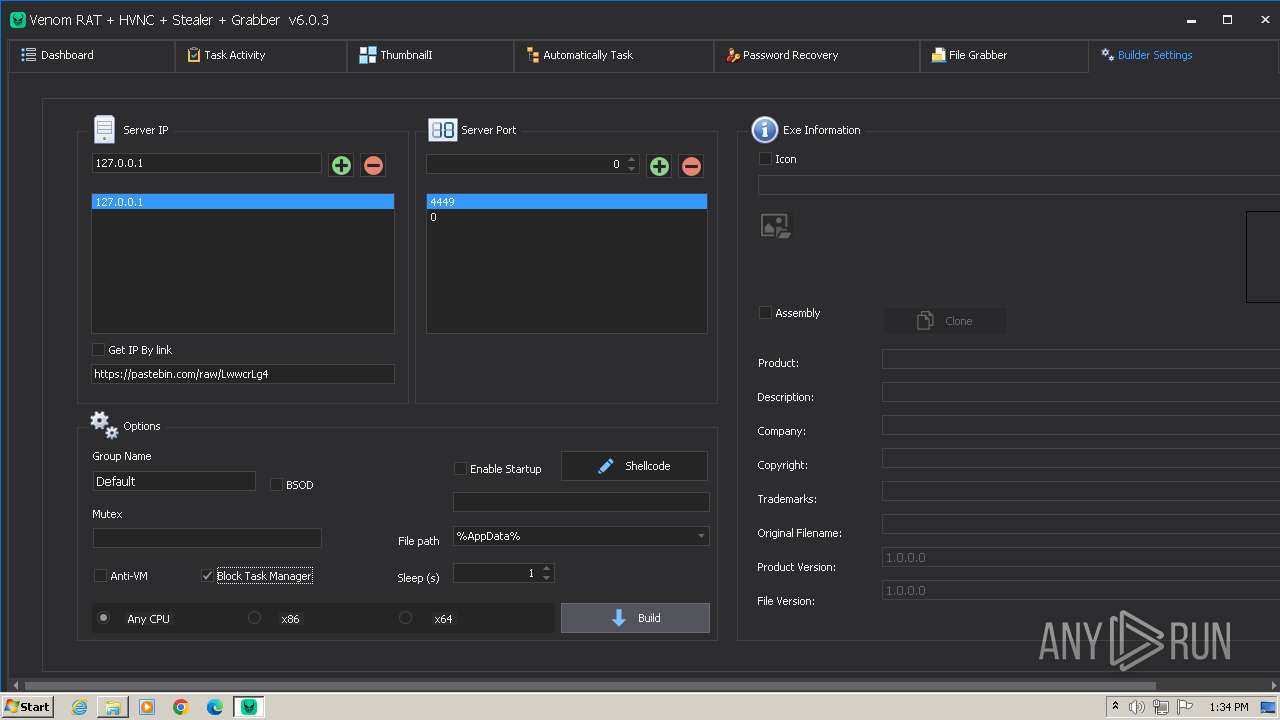1280x720 pixels.
Task: Click the Original Filename input field
Action: tap(1080, 524)
